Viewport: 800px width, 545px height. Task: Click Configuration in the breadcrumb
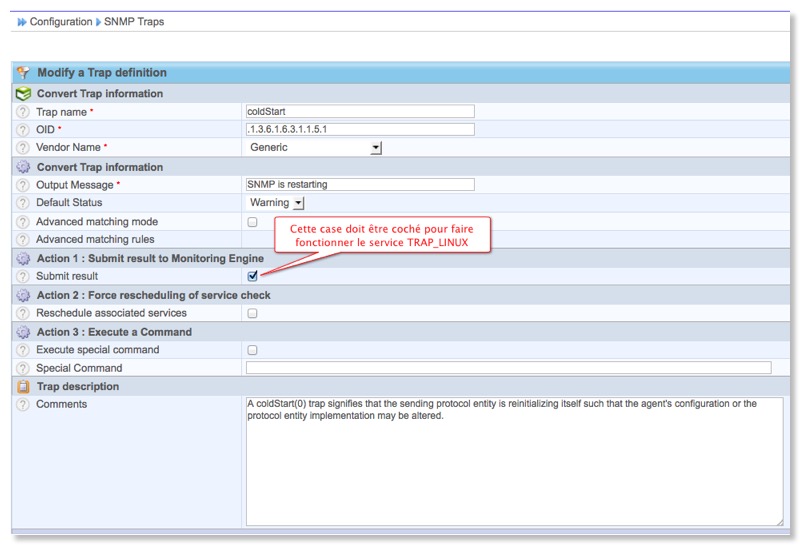click(x=60, y=21)
